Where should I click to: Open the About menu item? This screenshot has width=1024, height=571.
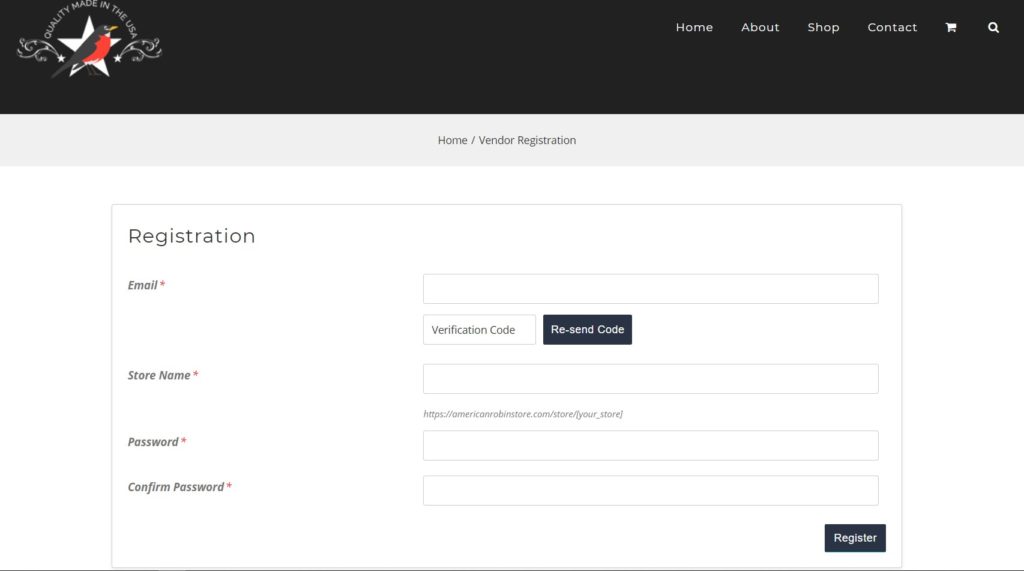tap(760, 28)
